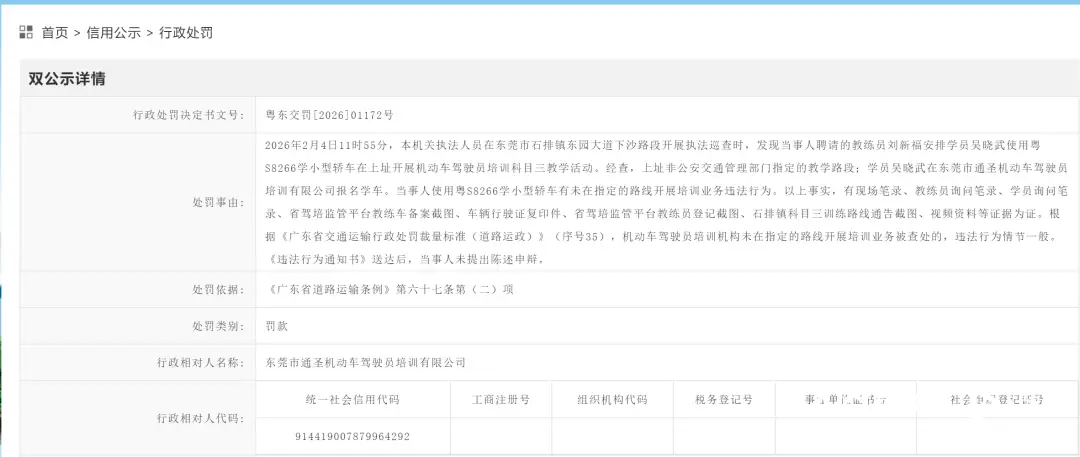Click the grid icon beside 首页 breadcrumb
Screen dimensions: 1080x457
[25, 32]
